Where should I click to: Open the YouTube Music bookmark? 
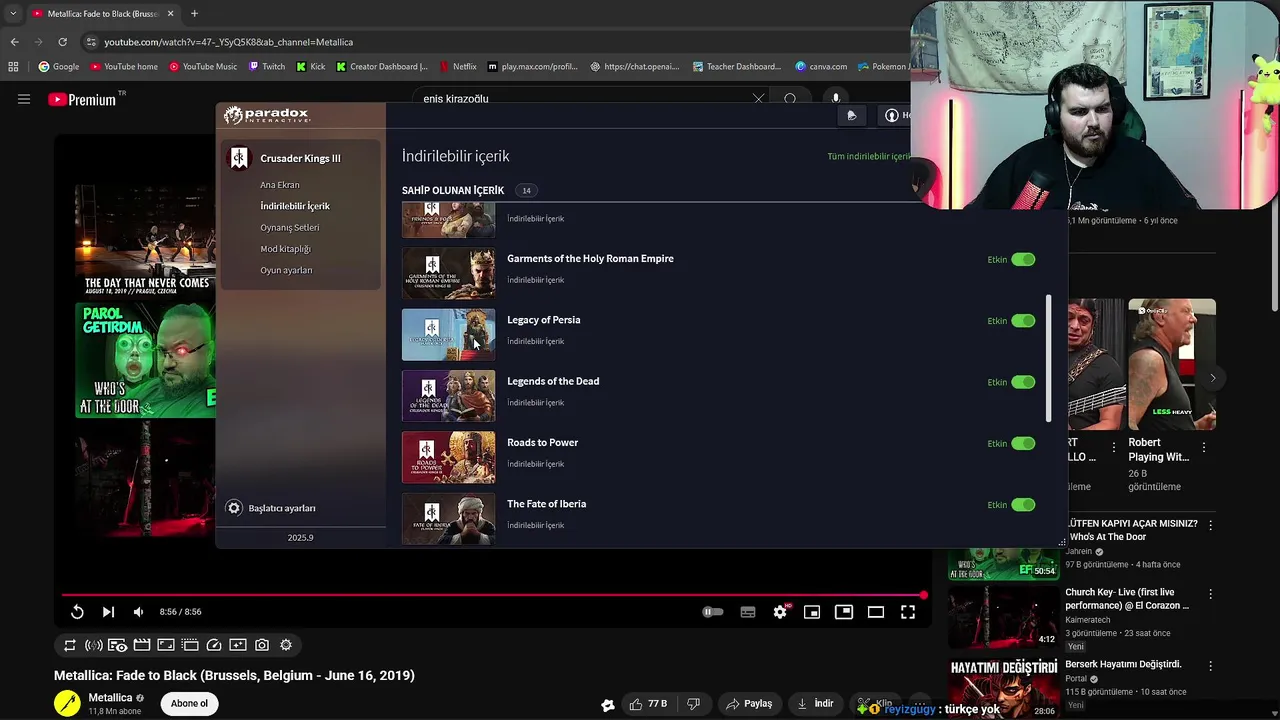tap(202, 67)
